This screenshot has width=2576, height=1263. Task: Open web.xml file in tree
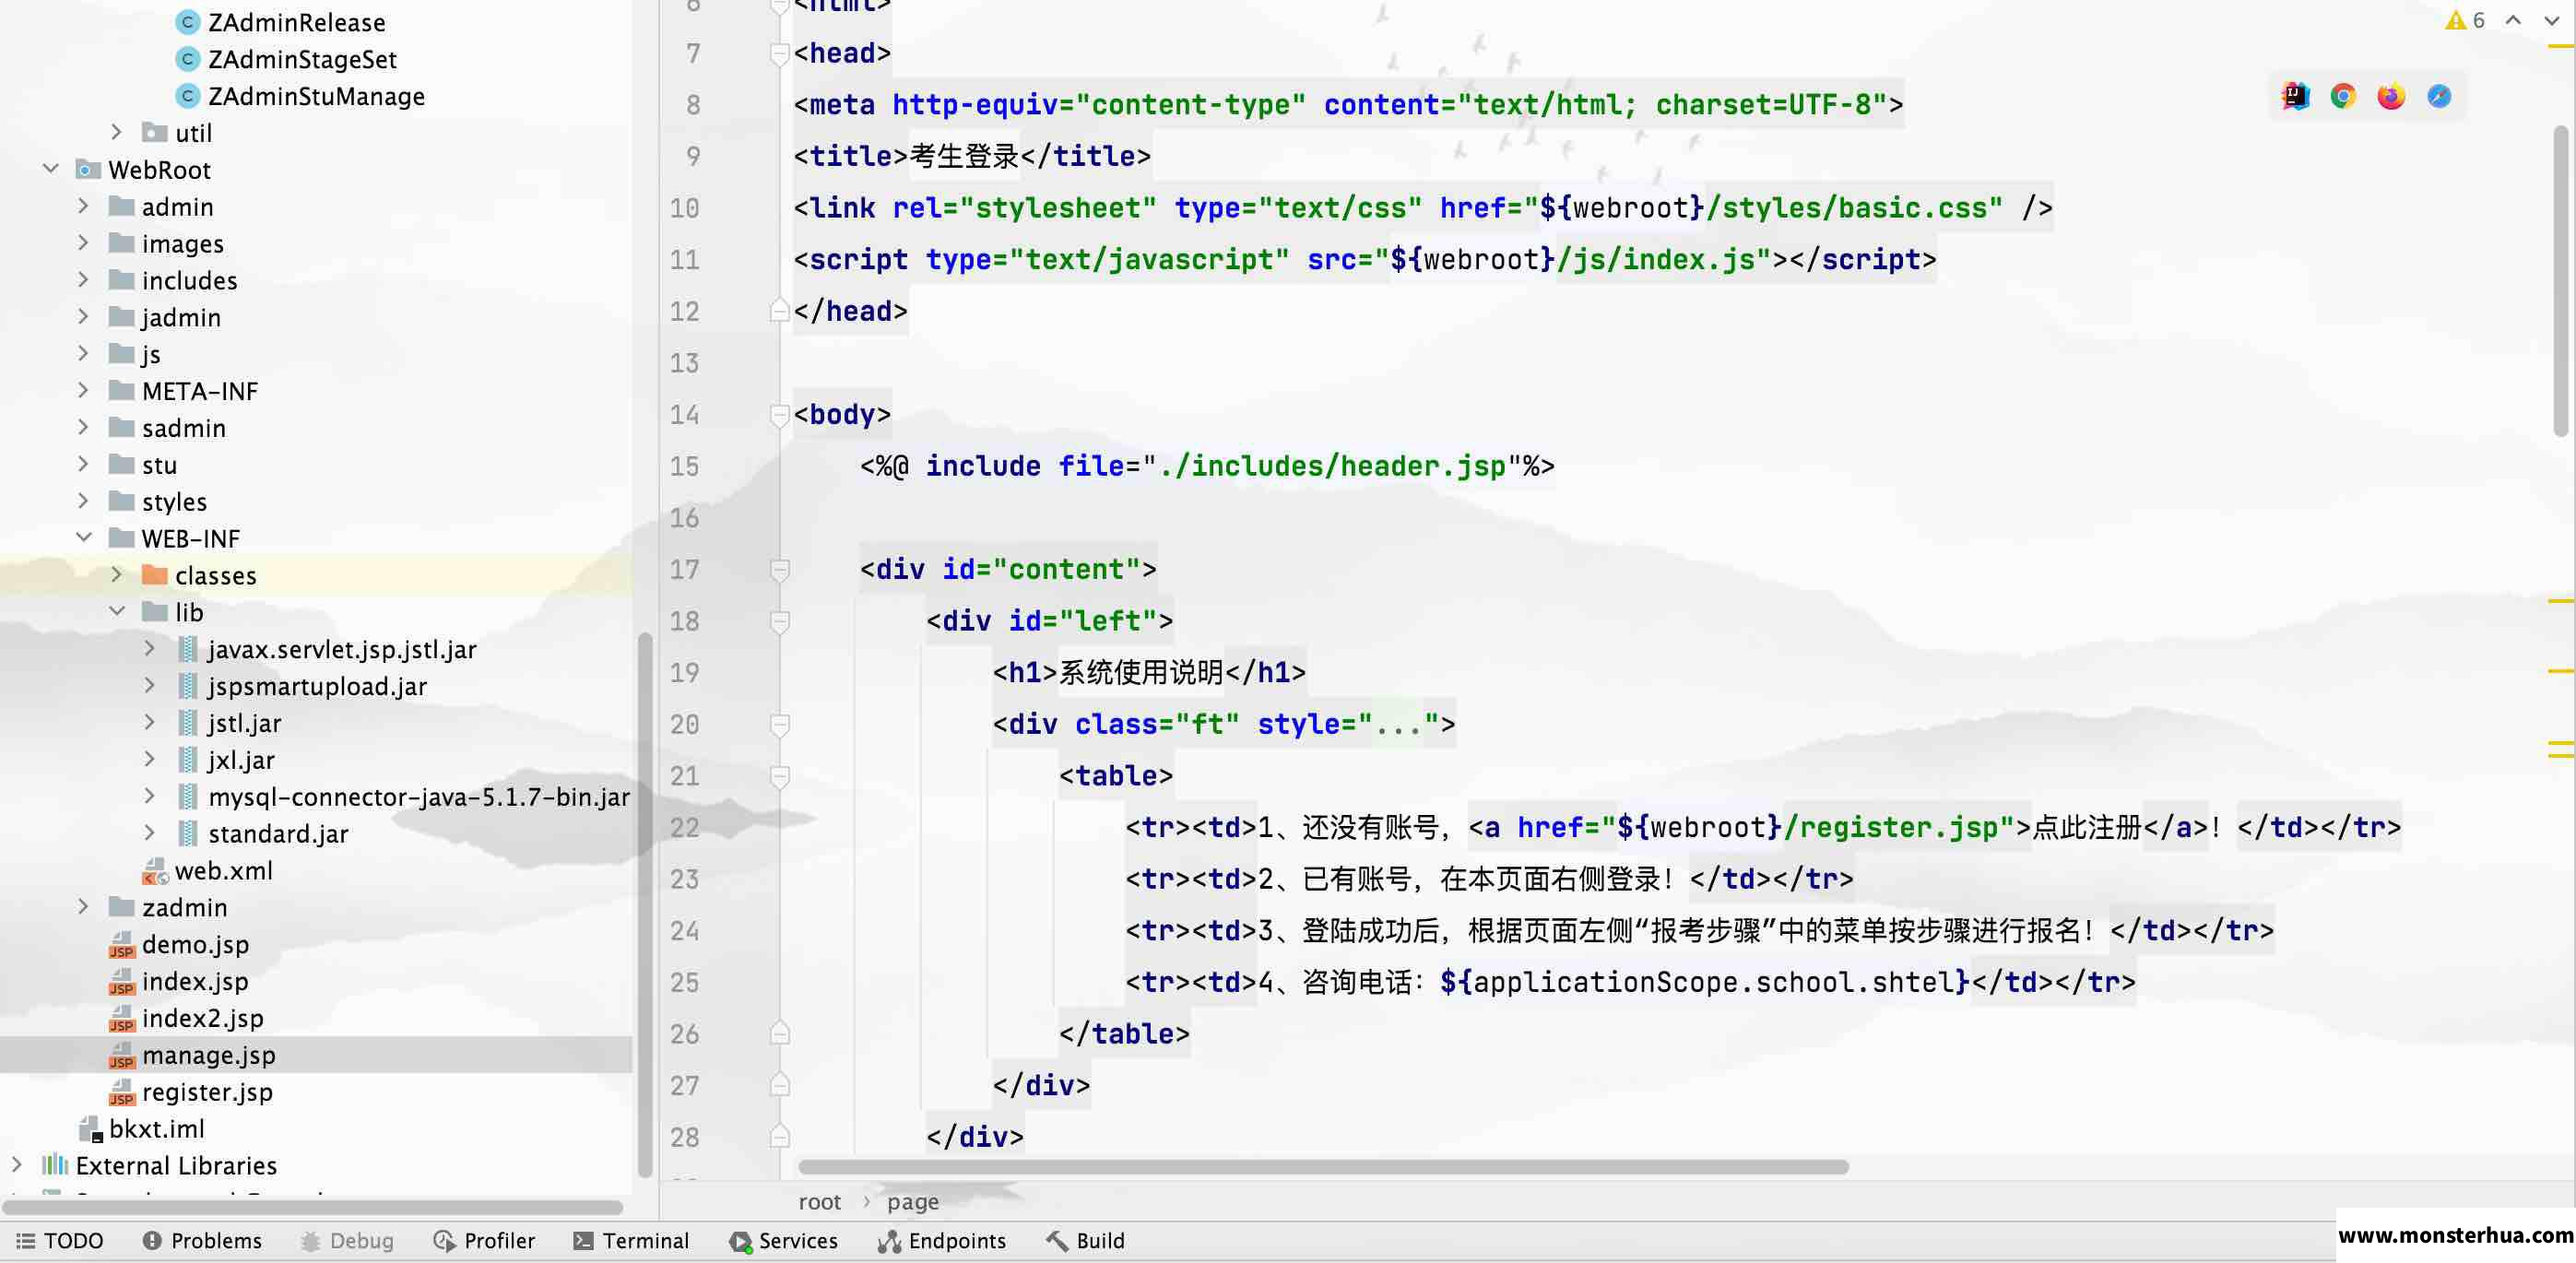click(223, 870)
